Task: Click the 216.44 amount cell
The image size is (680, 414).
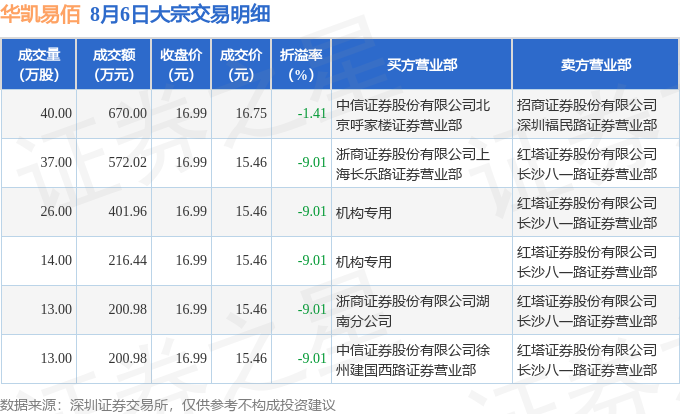Action: (x=128, y=261)
